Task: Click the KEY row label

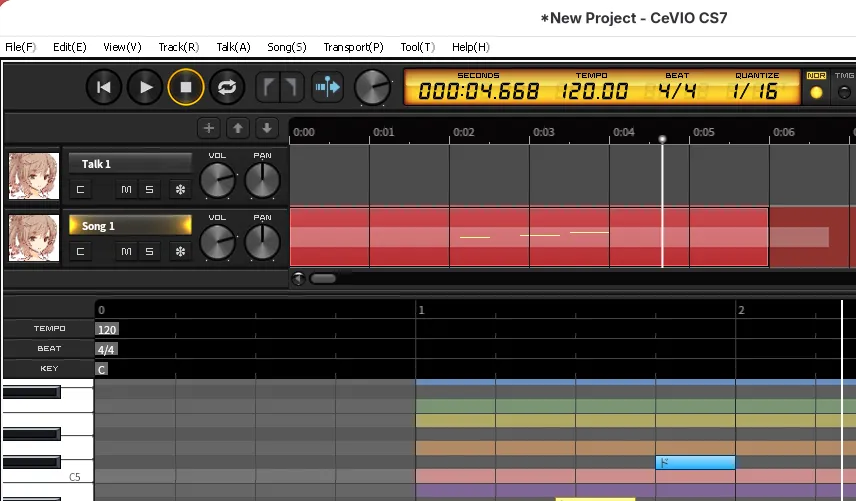Action: tap(49, 368)
